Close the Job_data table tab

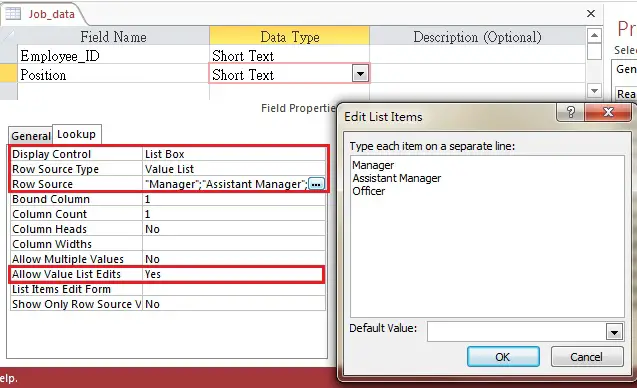click(591, 14)
